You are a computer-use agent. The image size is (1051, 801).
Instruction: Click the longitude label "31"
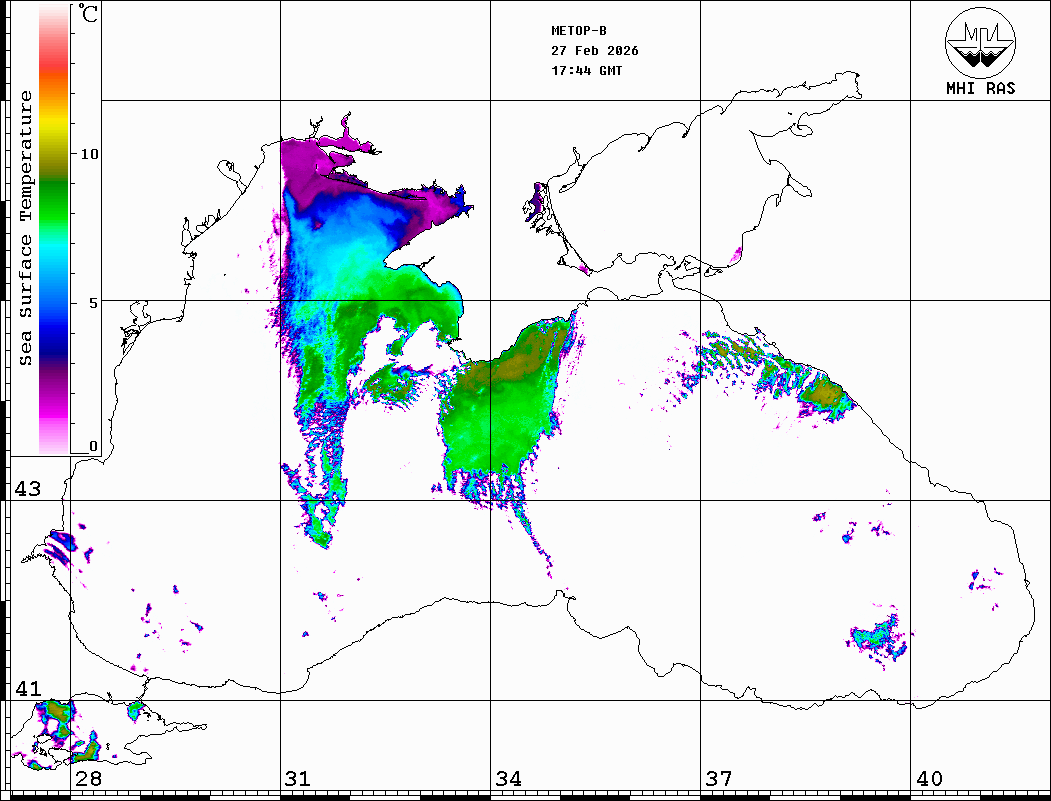point(298,779)
